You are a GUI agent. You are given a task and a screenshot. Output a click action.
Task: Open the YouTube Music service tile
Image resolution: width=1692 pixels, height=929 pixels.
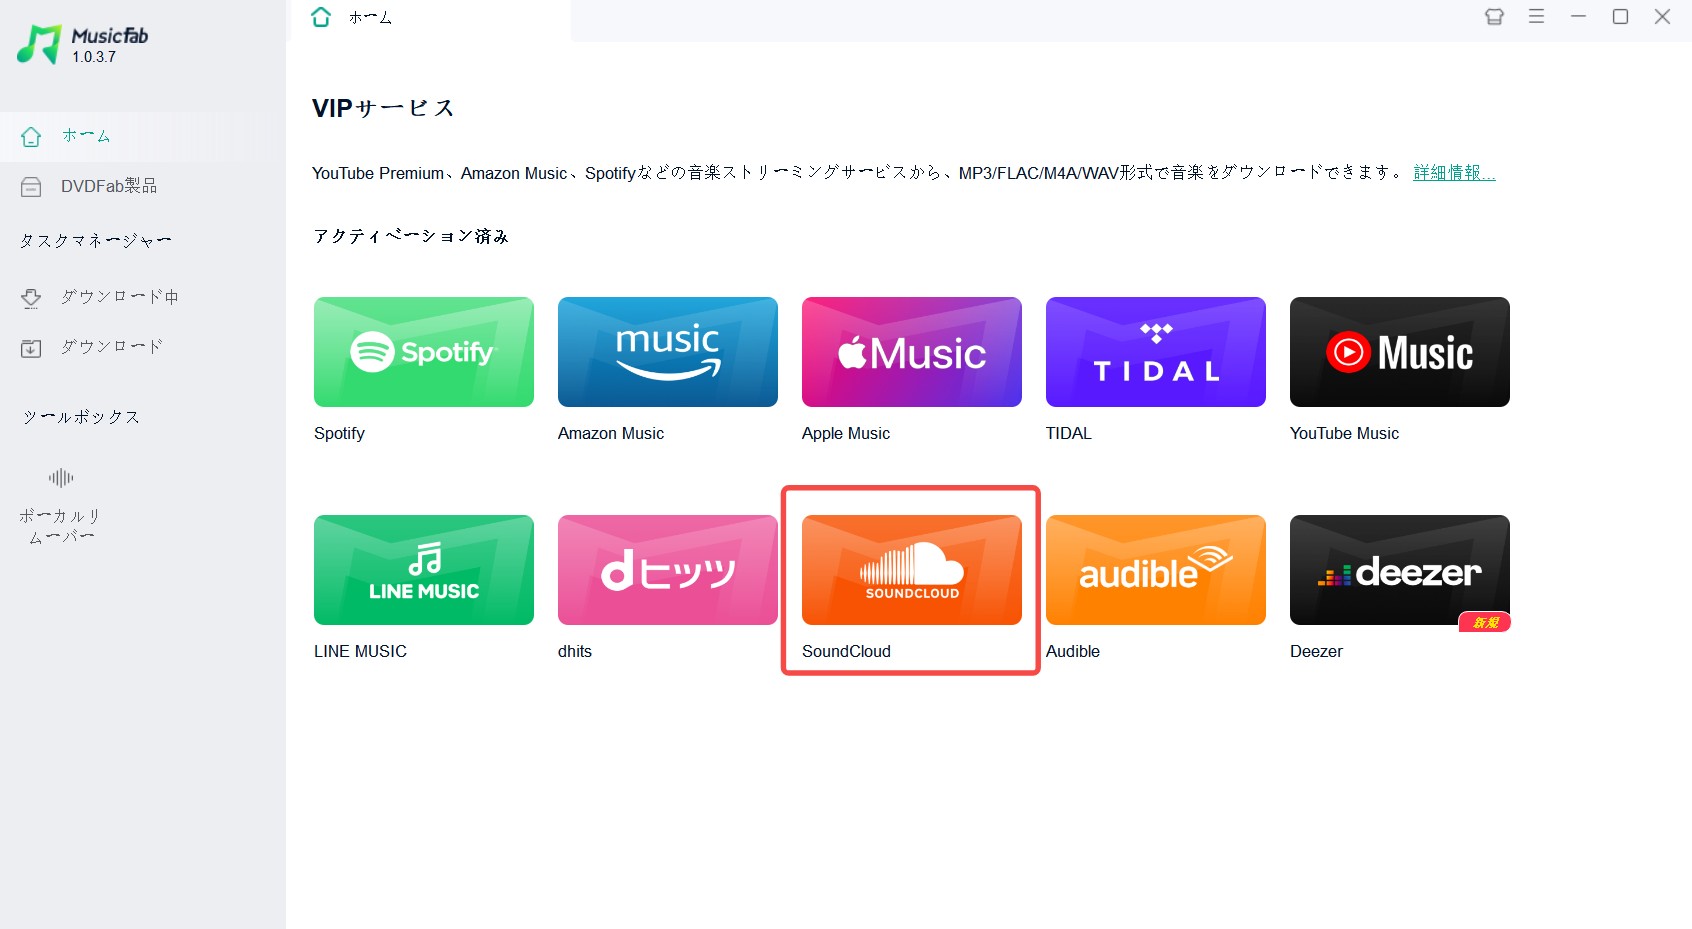[x=1400, y=352]
